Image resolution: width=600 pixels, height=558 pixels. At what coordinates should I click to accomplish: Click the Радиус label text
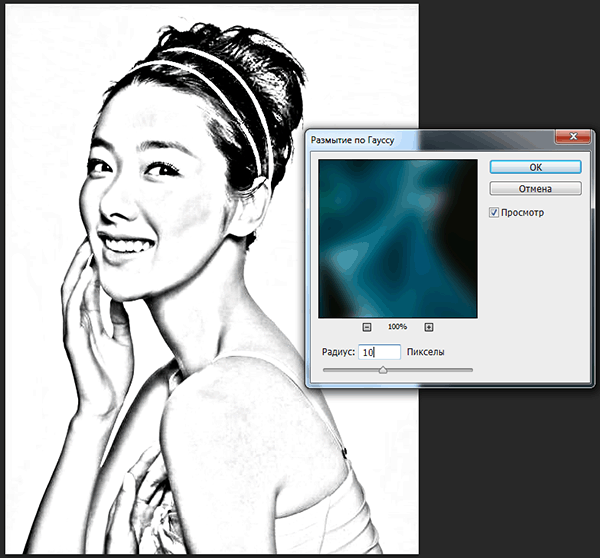click(x=339, y=352)
